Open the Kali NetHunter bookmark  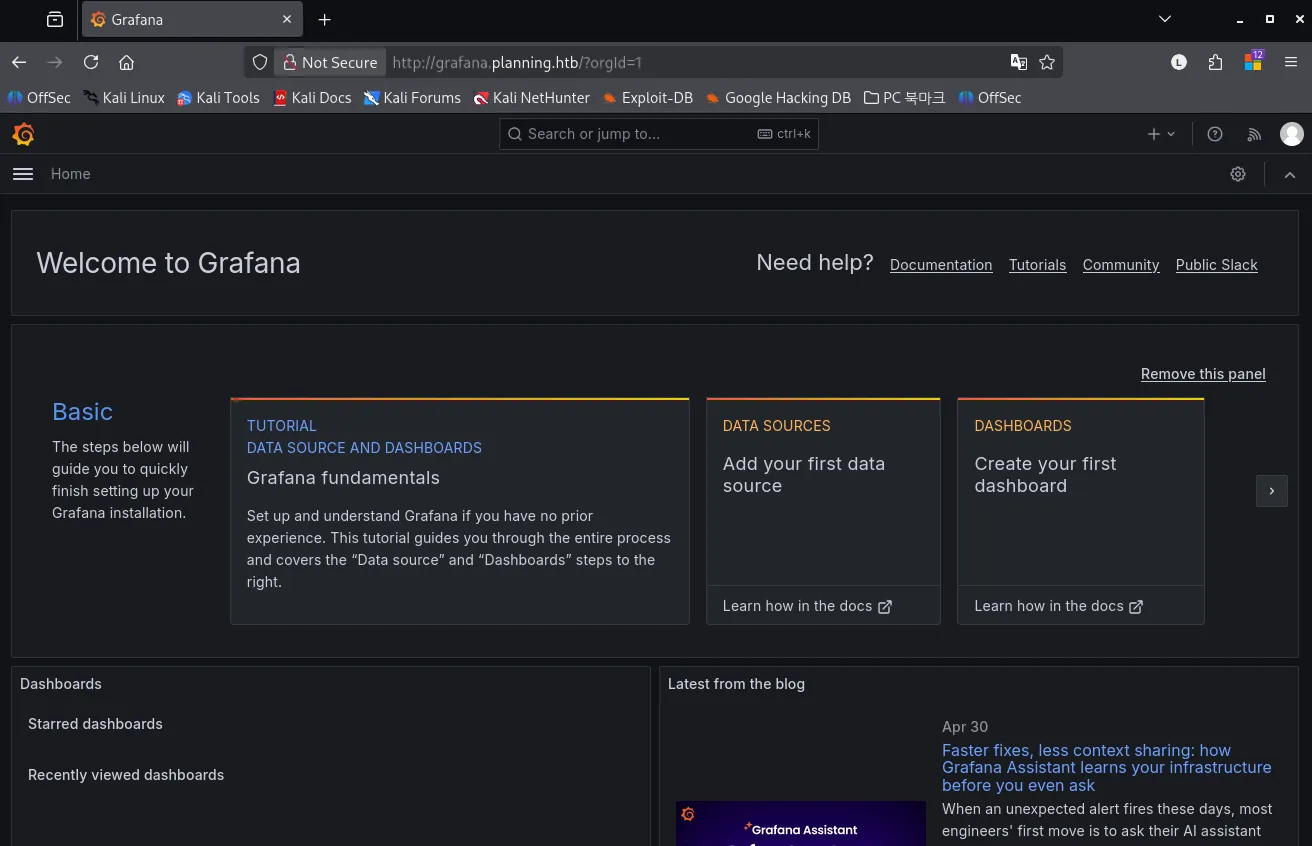point(532,98)
